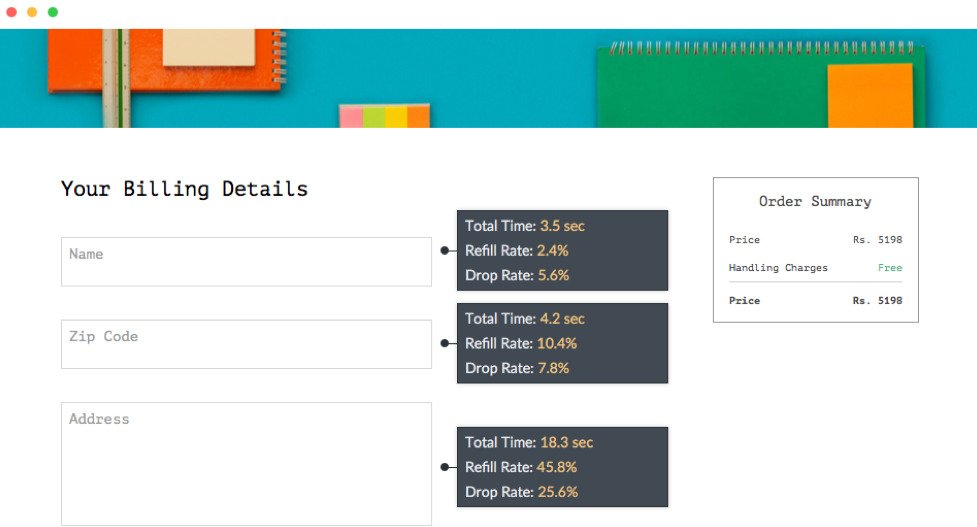Viewport: 977px width, 527px height.
Task: Click the bold total Rs. 5198 amount
Action: tap(877, 300)
